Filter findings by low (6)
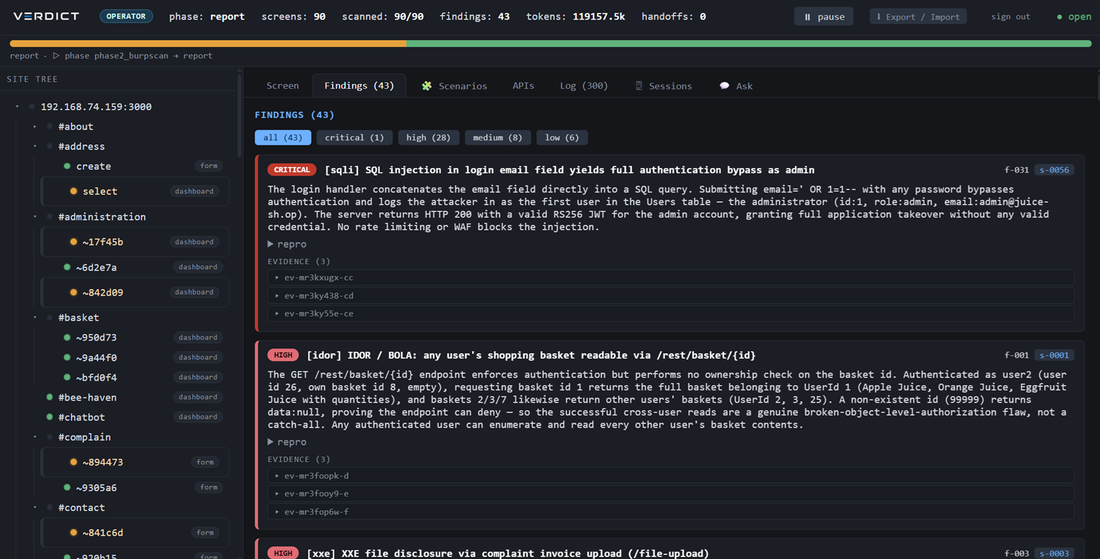This screenshot has width=1100, height=559. click(x=562, y=137)
